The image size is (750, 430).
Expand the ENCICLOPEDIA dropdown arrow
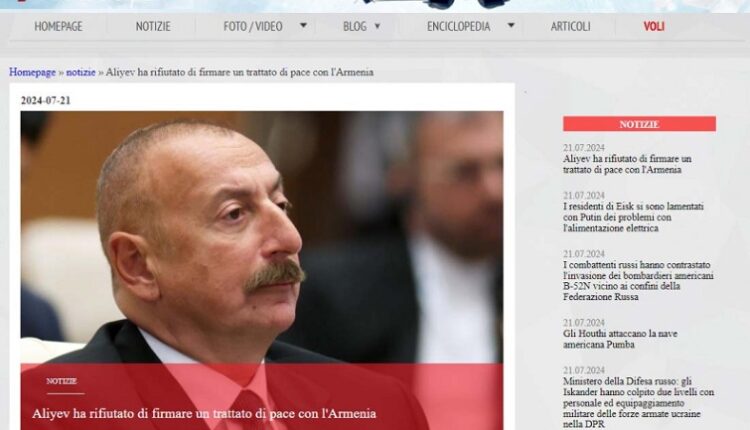[511, 26]
